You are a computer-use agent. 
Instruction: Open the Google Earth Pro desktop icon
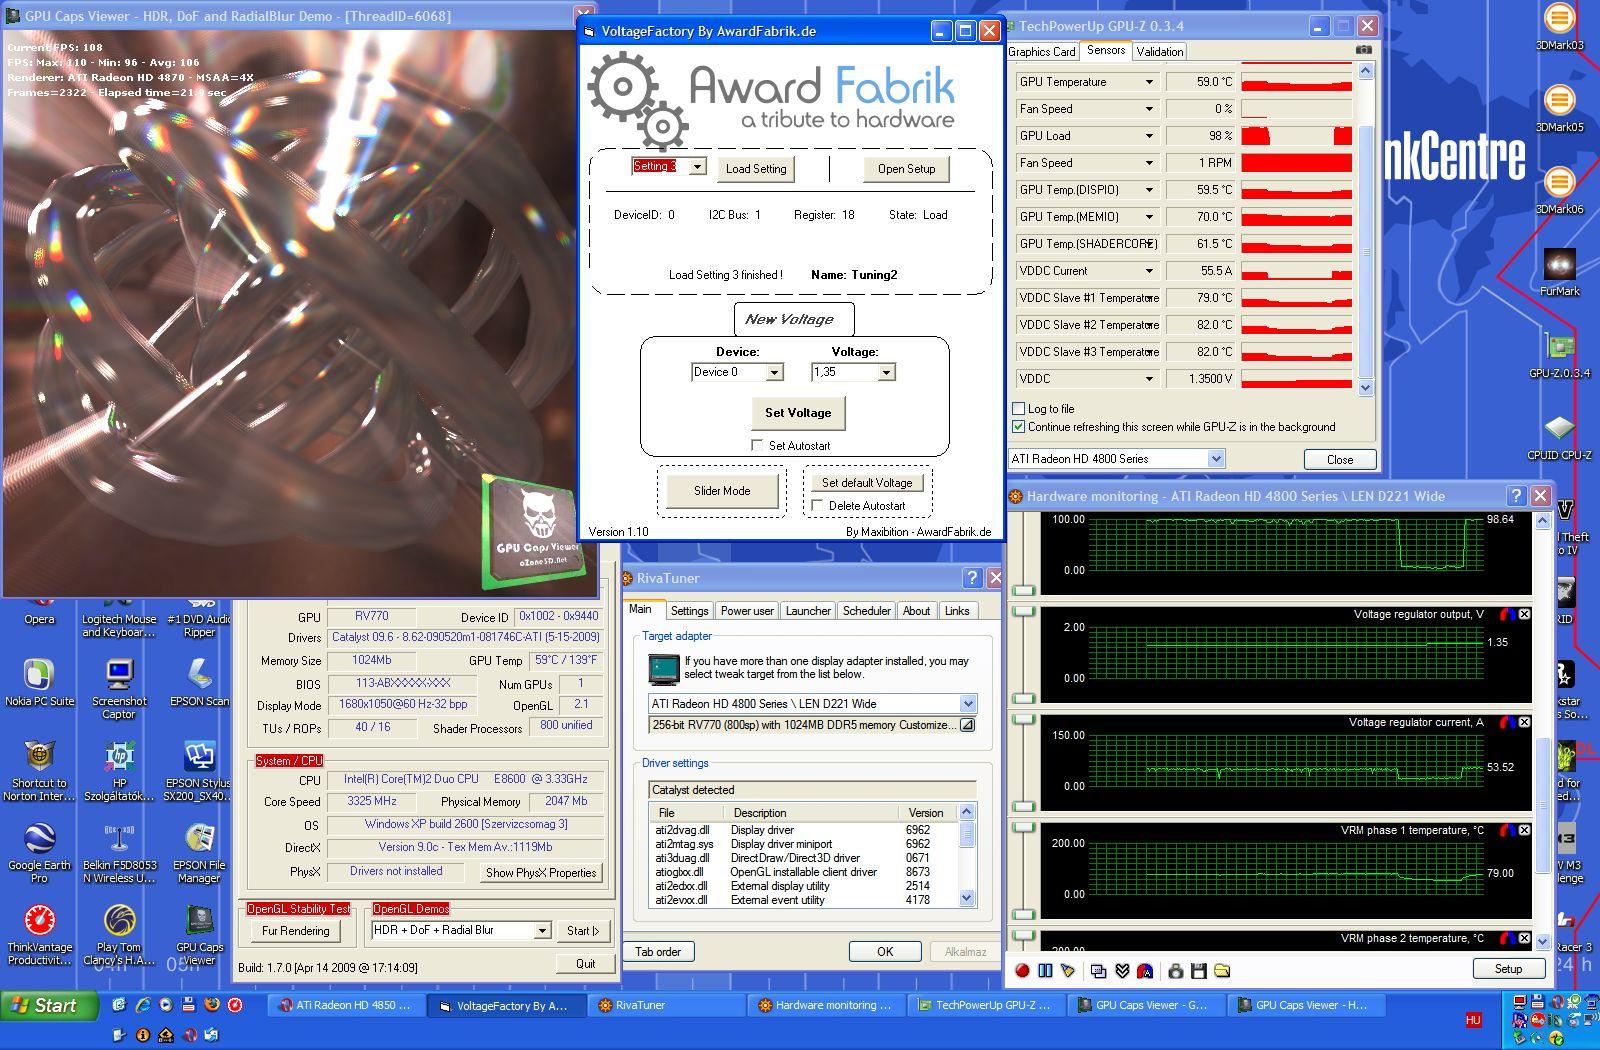39,854
